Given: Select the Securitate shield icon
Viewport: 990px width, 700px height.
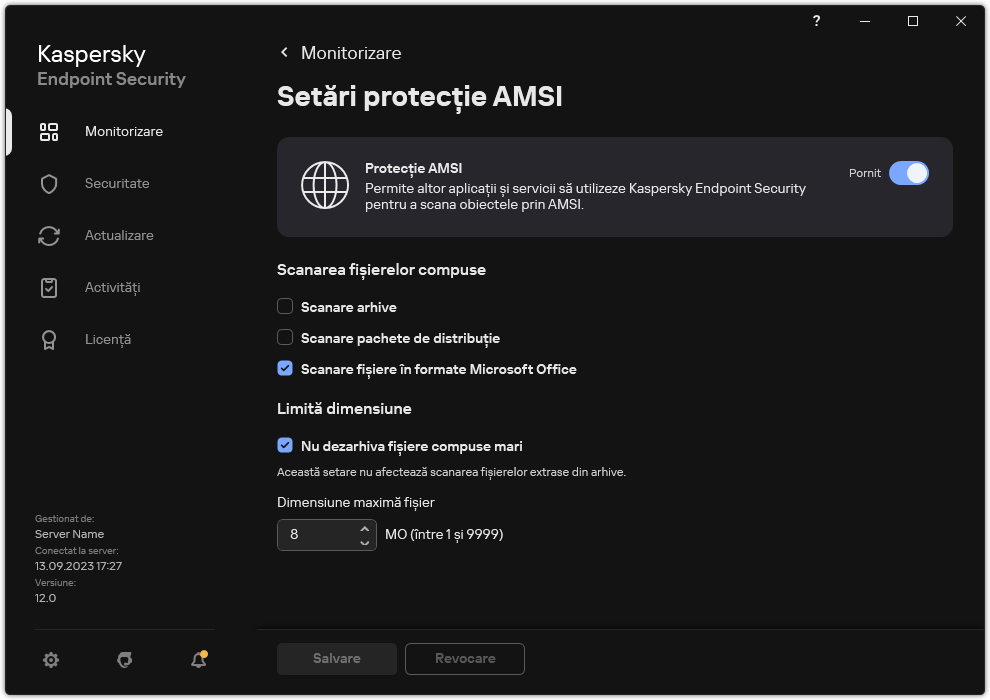Looking at the screenshot, I should pos(49,183).
